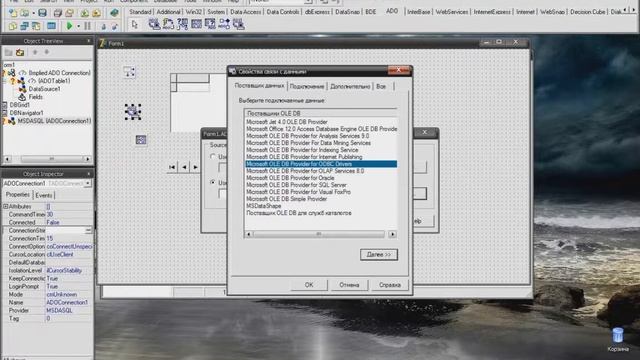Open the run options dropdown arrow beside Run
Image resolution: width=640 pixels, height=360 pixels.
[78, 27]
